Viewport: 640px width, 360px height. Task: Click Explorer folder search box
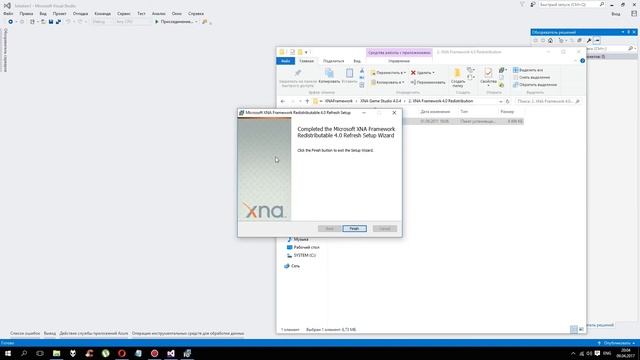tap(548, 101)
